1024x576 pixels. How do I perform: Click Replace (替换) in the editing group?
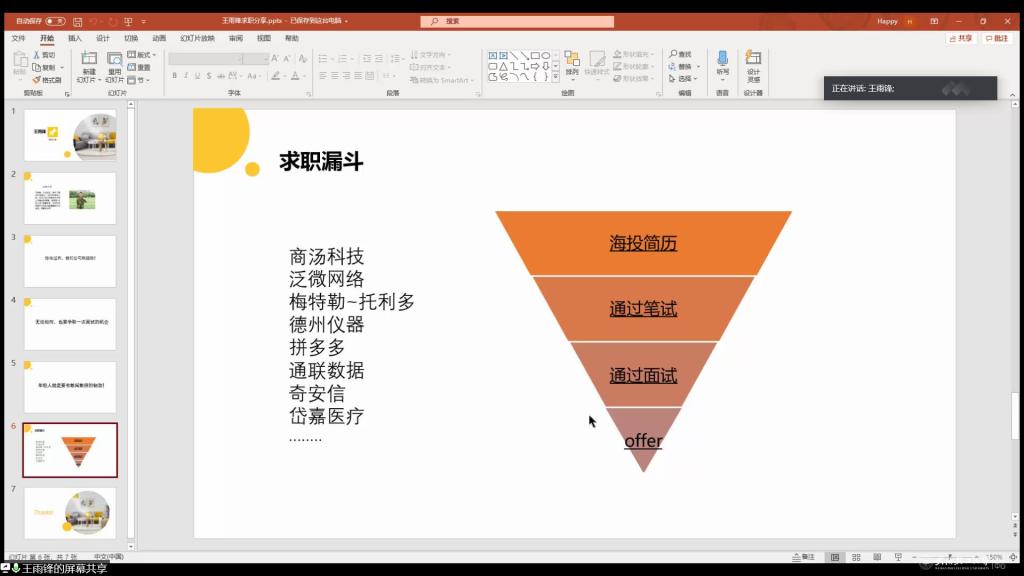[x=684, y=67]
